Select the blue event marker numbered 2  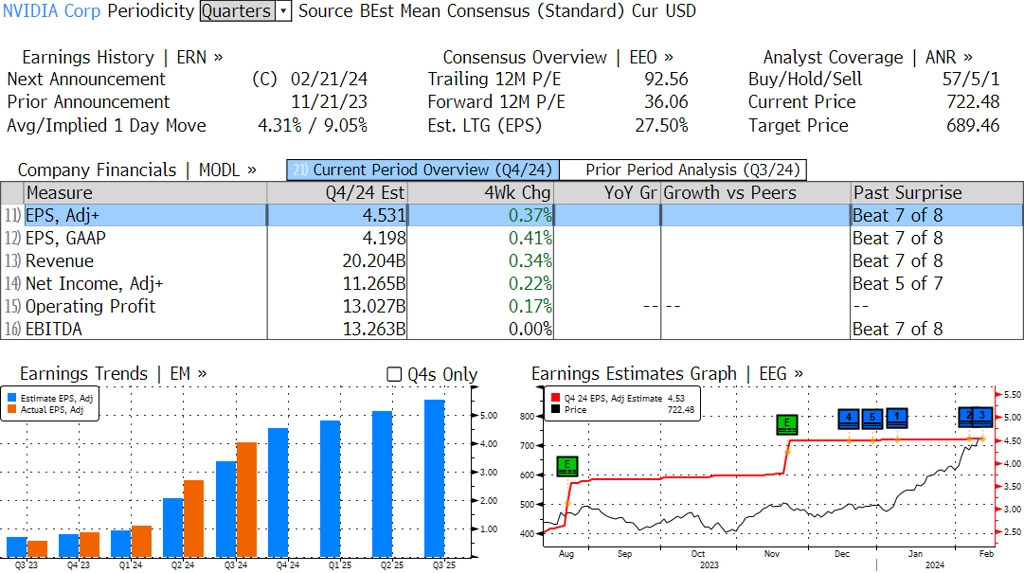point(967,416)
